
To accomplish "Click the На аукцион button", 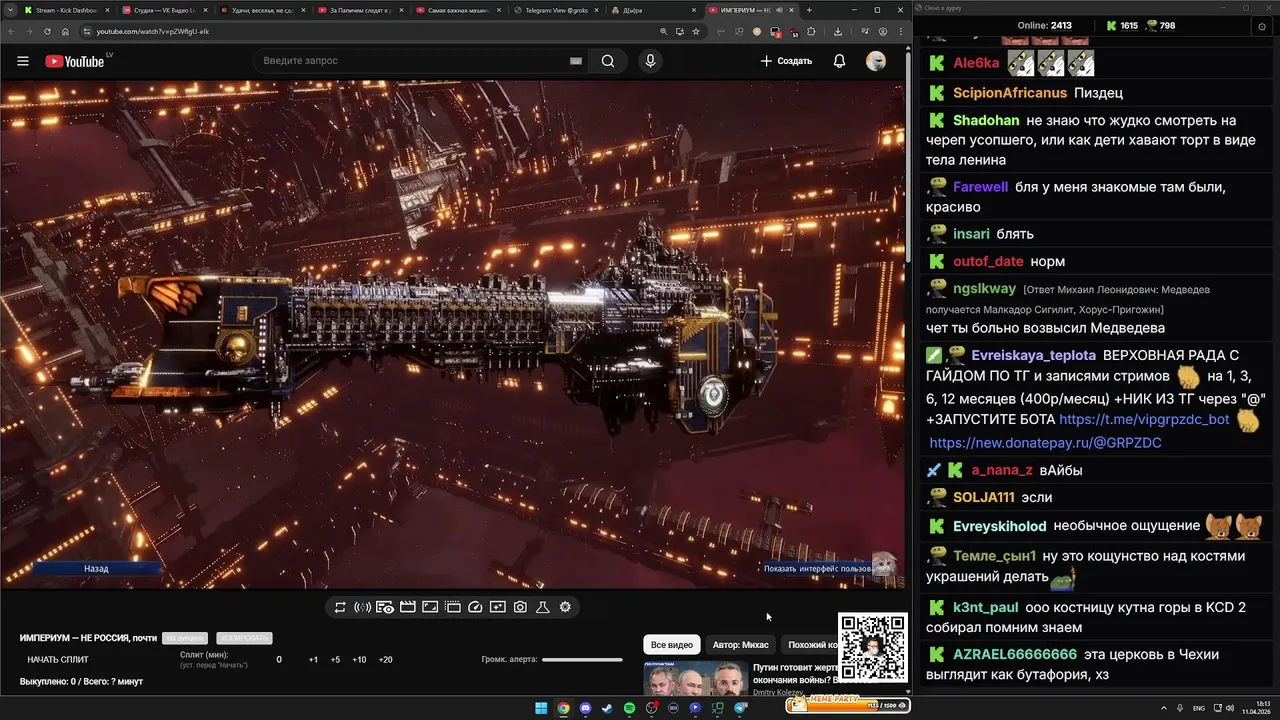I will pyautogui.click(x=185, y=638).
